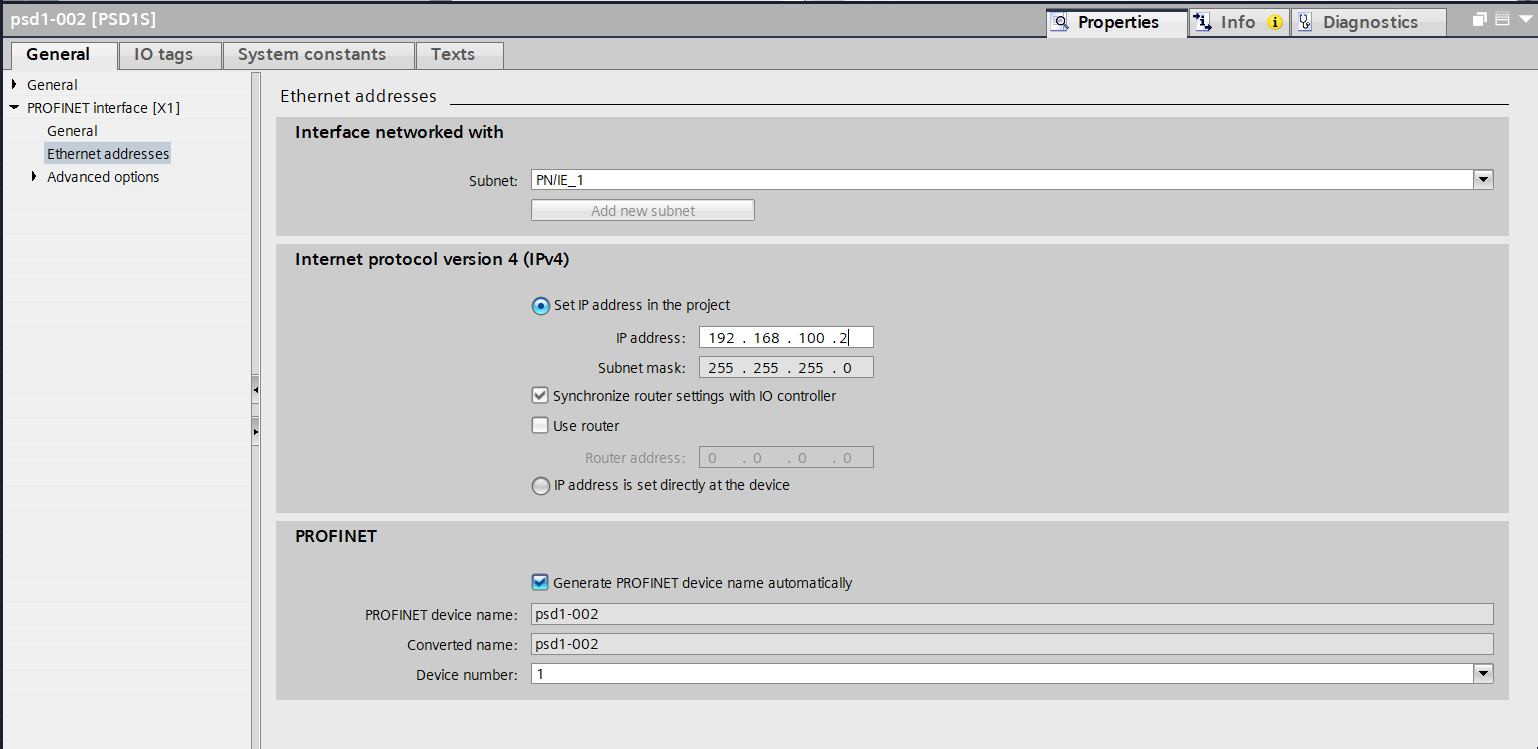Select the System constants tab
This screenshot has height=749, width=1538.
(311, 54)
